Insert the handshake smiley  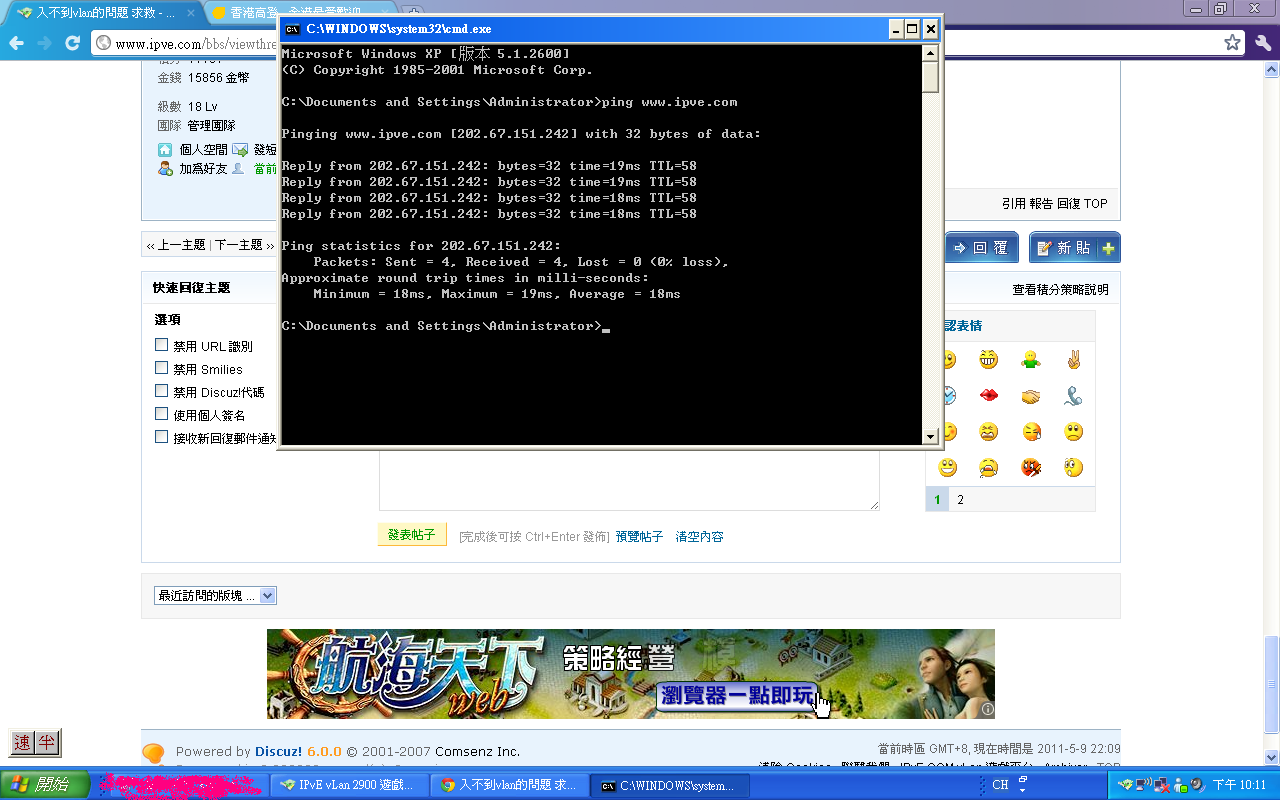point(1031,396)
